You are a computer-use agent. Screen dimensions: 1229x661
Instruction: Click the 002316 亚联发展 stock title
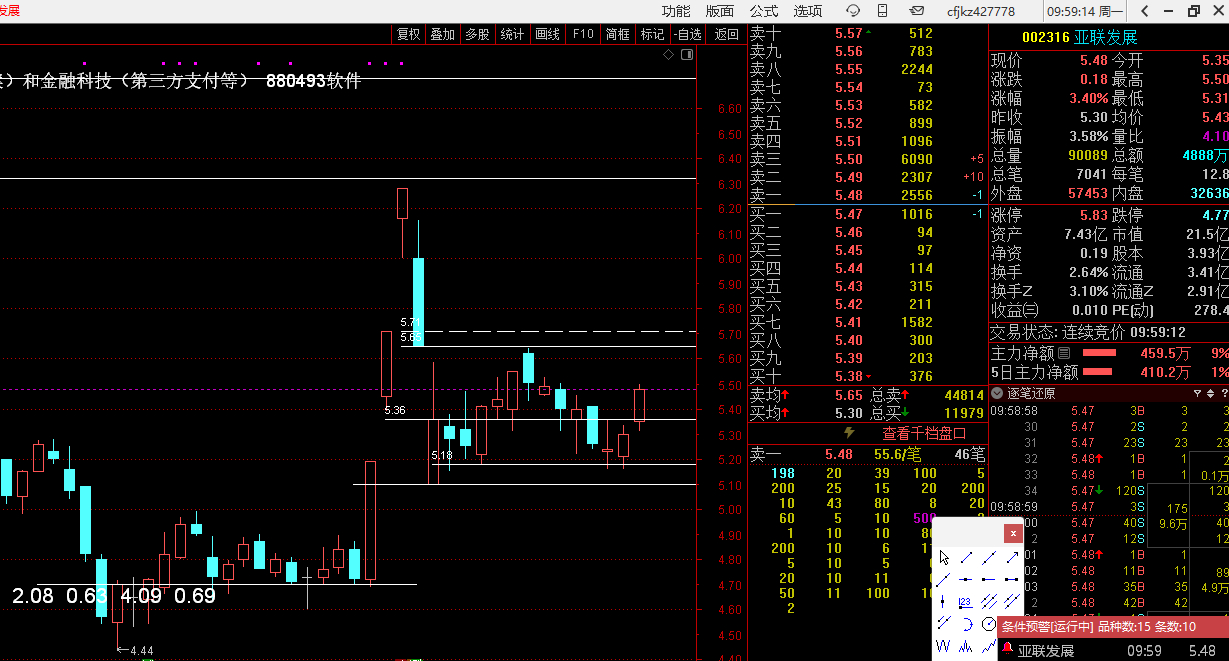(1079, 37)
